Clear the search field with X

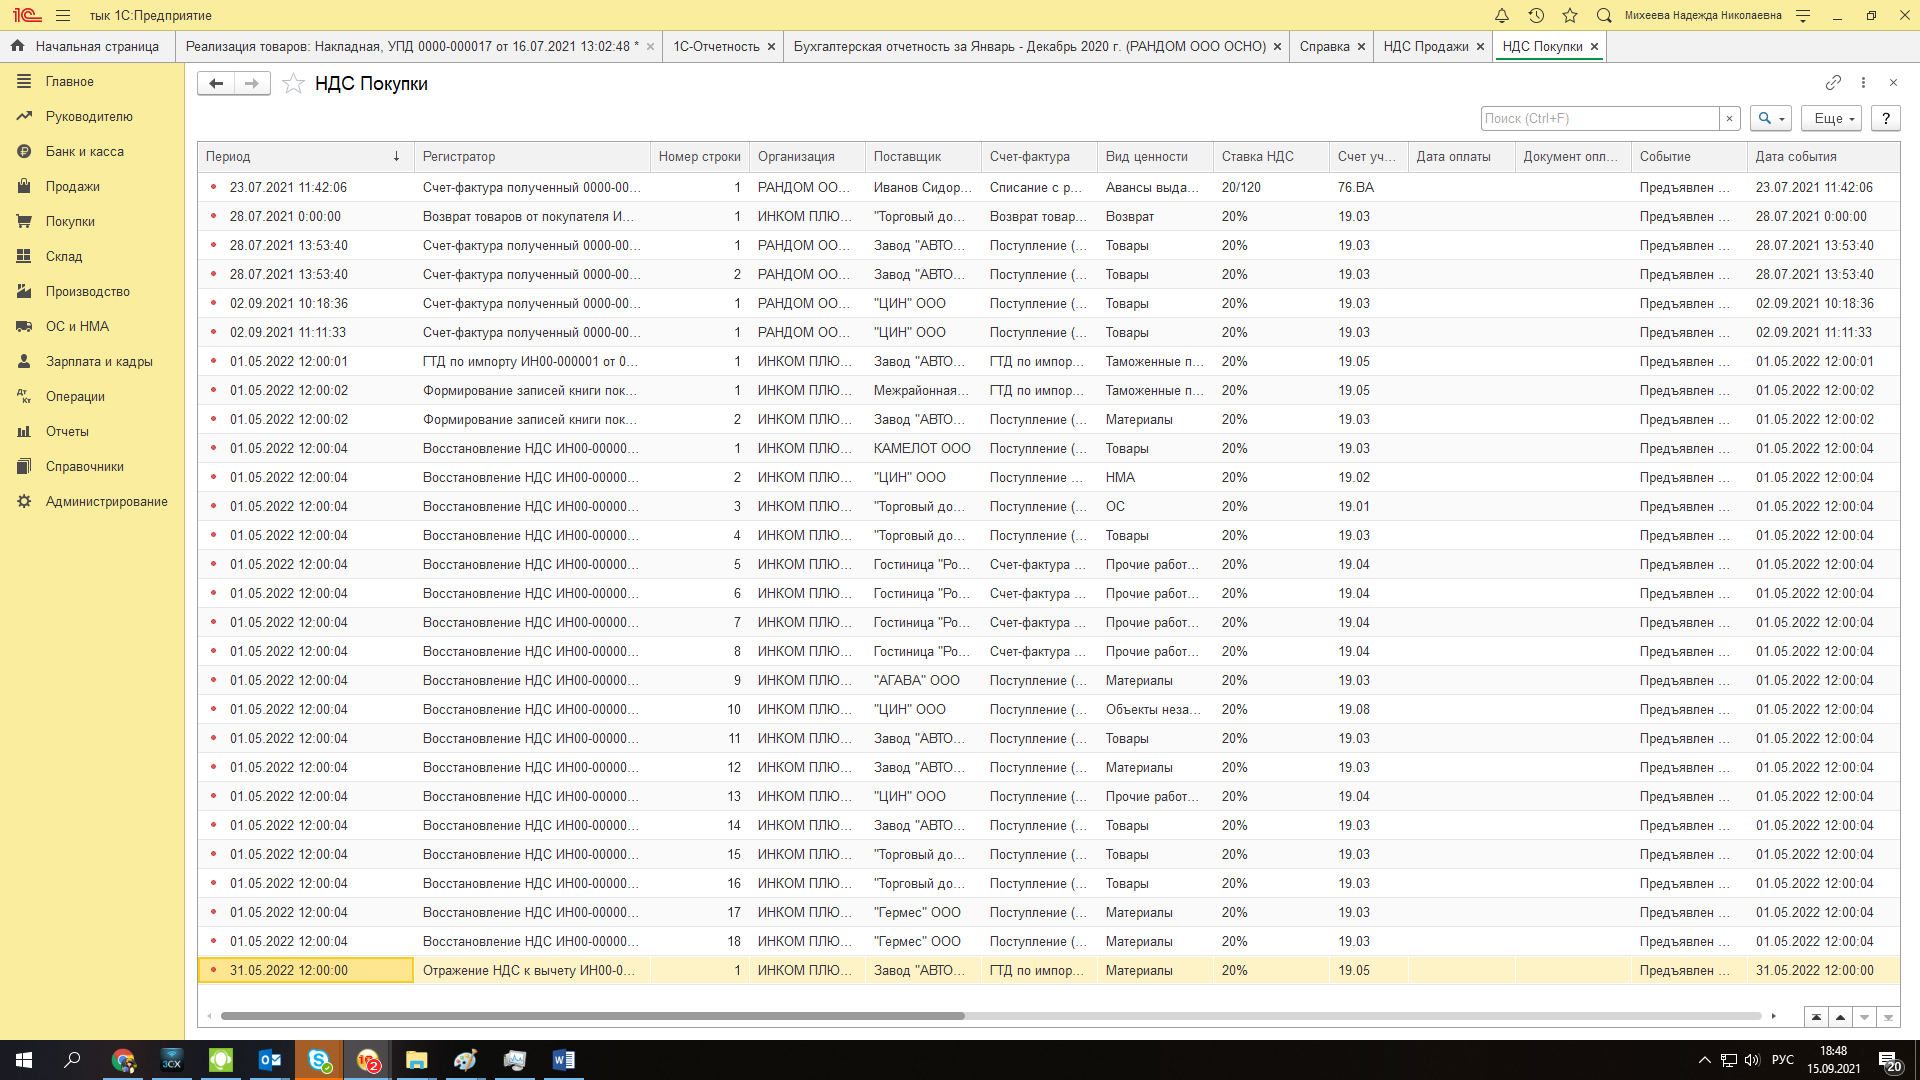pos(1729,118)
